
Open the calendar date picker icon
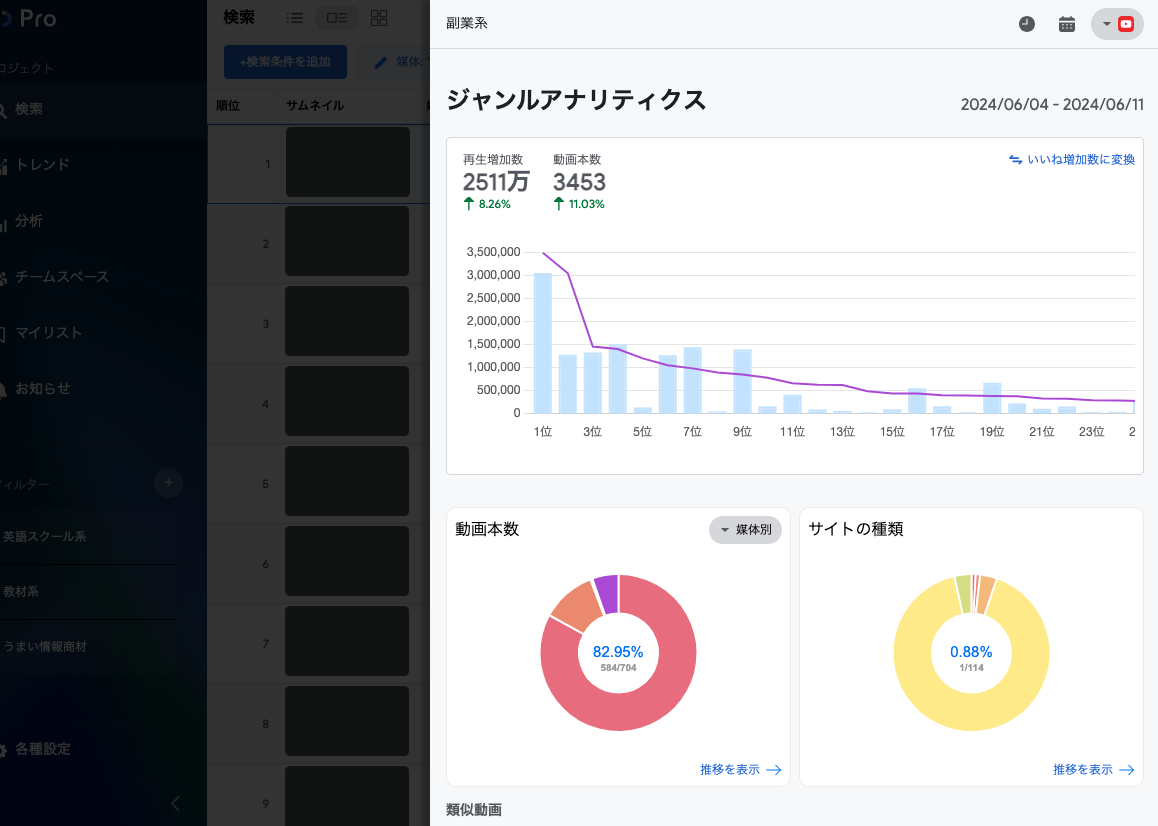coord(1067,24)
